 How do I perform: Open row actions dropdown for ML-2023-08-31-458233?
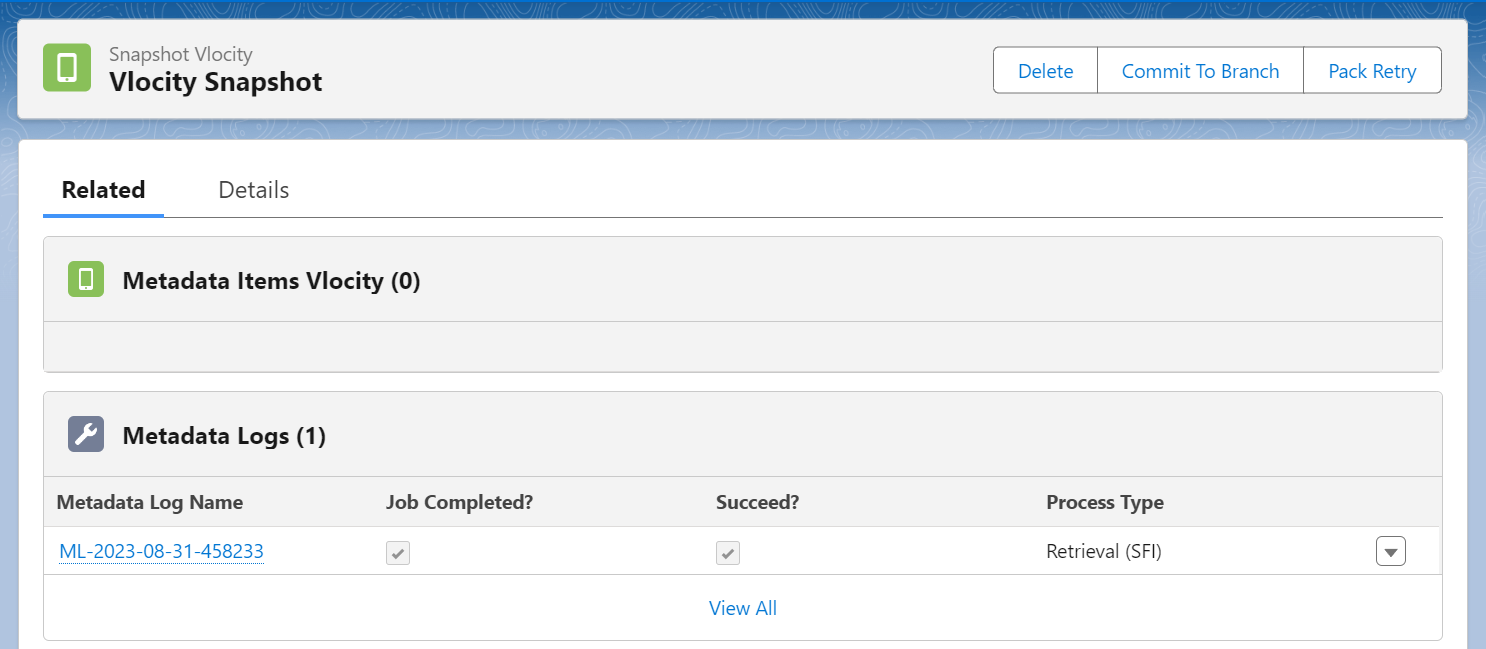point(1390,552)
